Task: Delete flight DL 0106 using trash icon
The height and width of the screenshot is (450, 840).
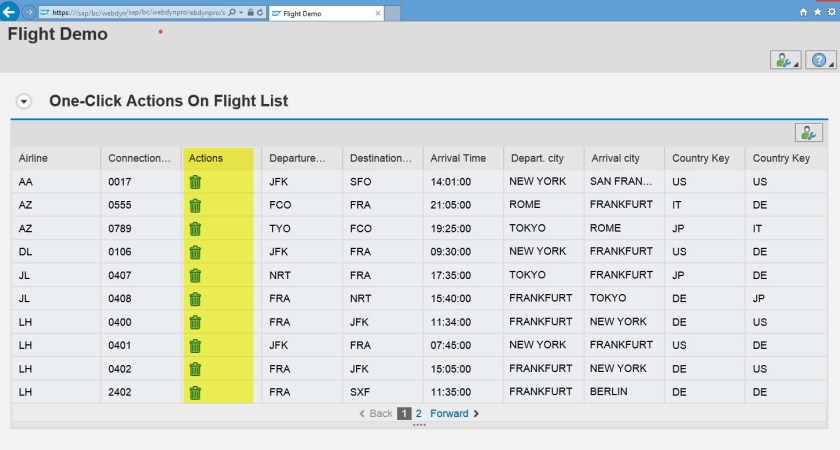Action: point(195,252)
